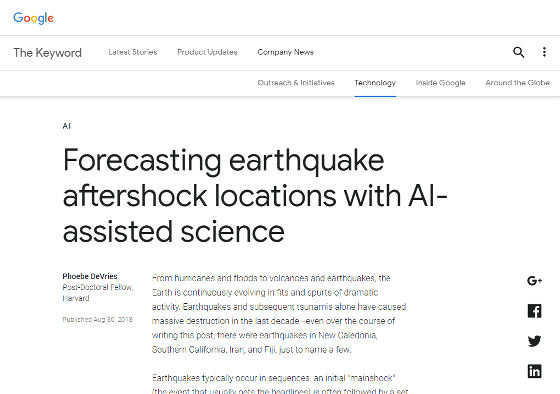Click the AI category label
The image size is (560, 394).
click(66, 126)
